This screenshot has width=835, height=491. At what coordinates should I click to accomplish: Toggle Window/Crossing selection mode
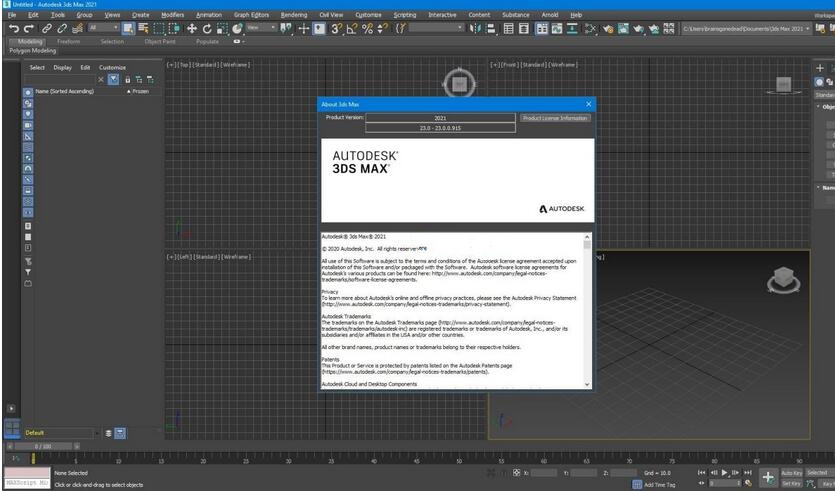click(174, 29)
